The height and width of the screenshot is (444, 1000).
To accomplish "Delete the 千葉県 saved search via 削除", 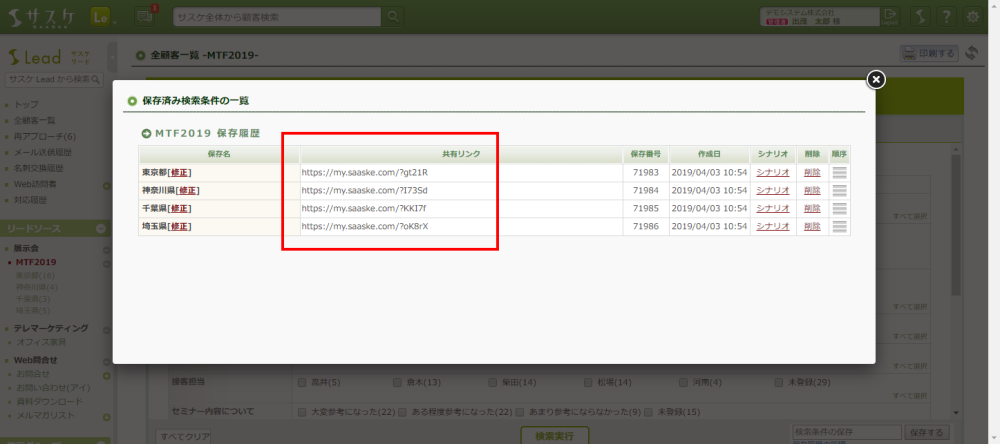I will tap(812, 208).
